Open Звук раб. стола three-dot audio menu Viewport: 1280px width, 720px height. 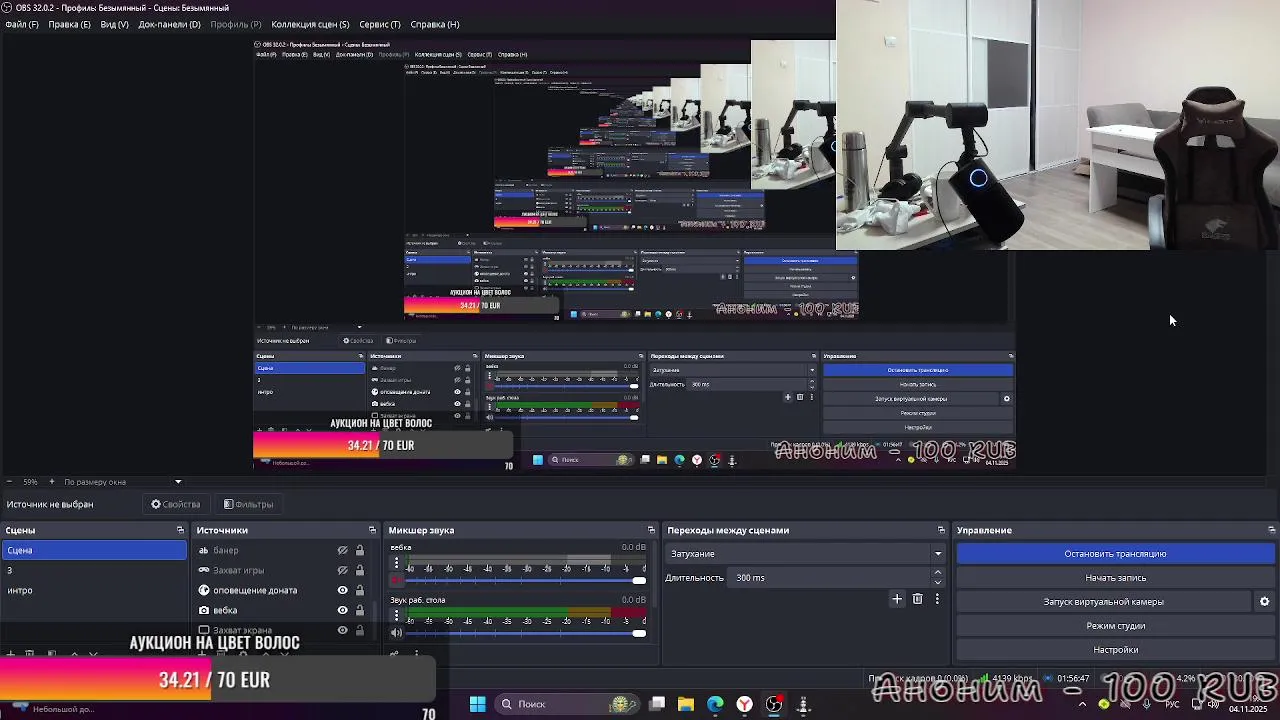[x=396, y=615]
